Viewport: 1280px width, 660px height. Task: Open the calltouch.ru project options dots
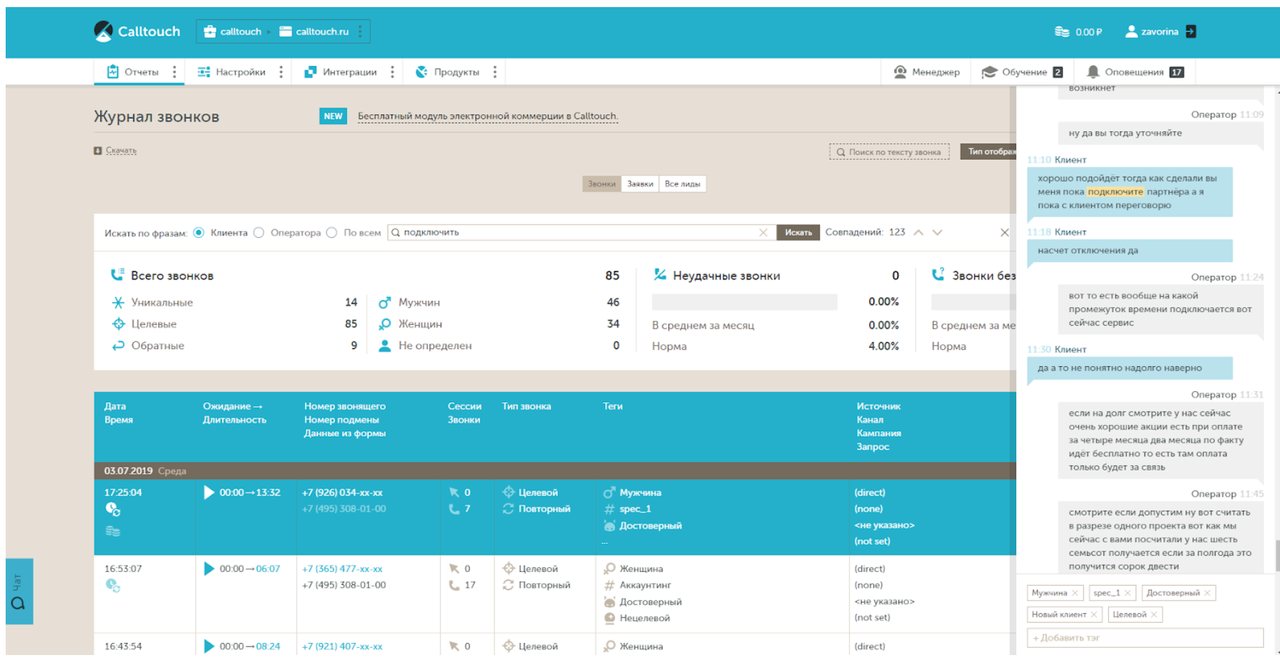point(360,32)
